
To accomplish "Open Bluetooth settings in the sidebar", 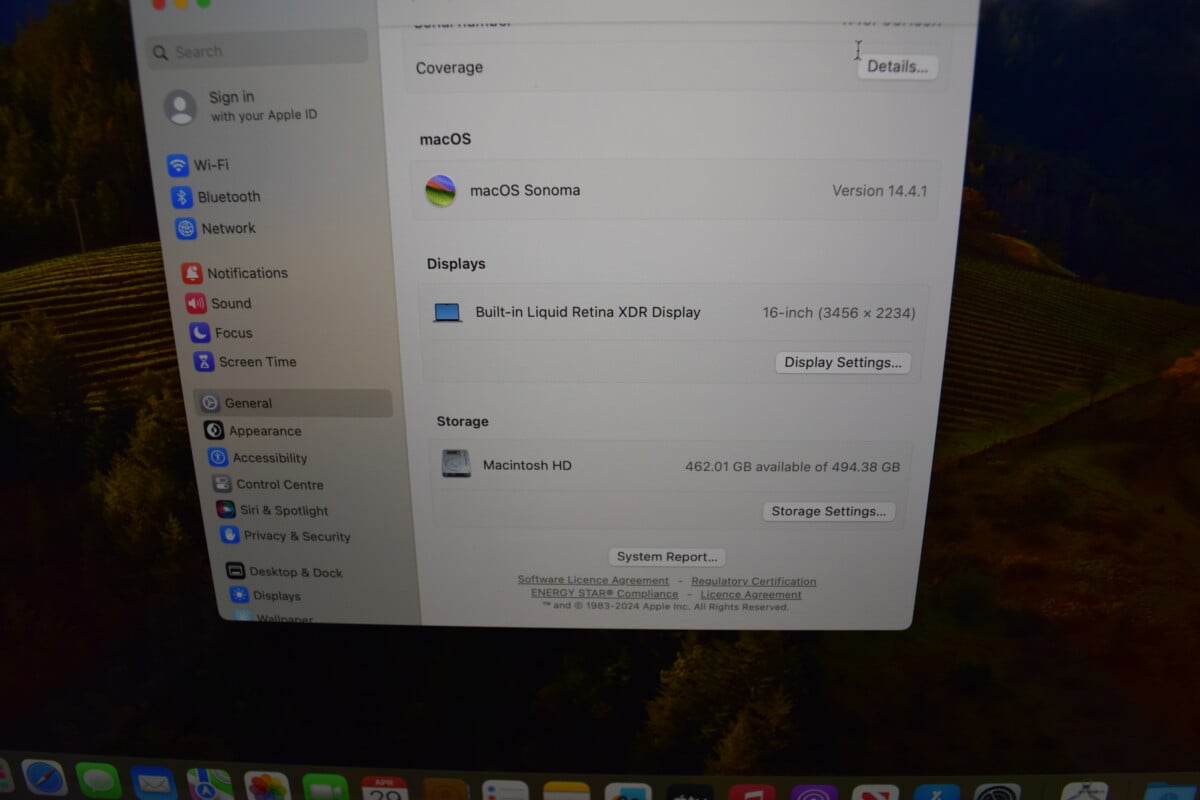I will click(216, 197).
